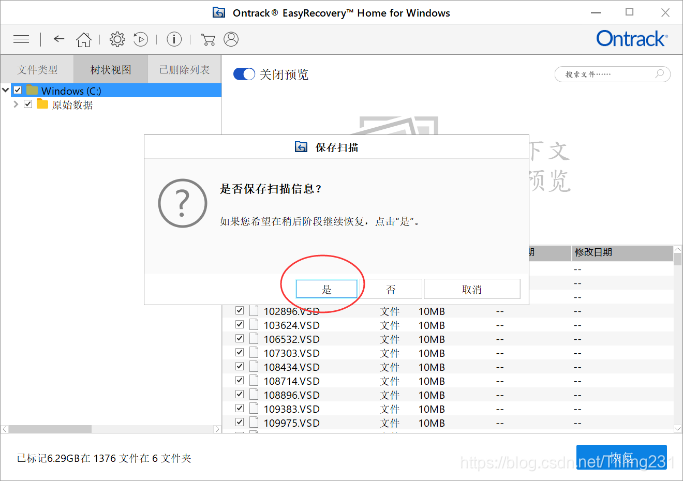Click the 10MB size of 106532.VSD
683x481 pixels.
432,339
